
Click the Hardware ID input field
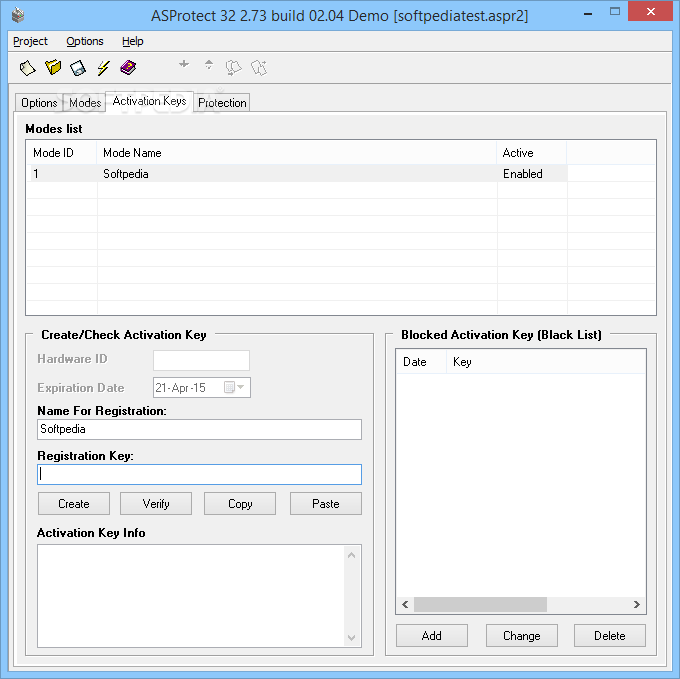pos(201,360)
